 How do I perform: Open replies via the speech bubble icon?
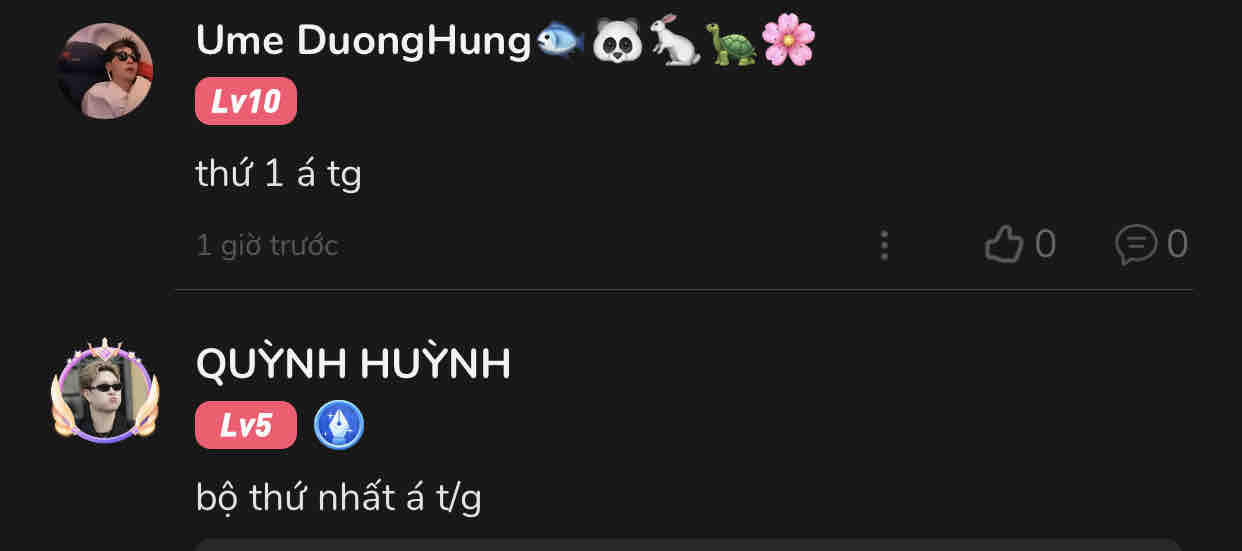pyautogui.click(x=1136, y=244)
